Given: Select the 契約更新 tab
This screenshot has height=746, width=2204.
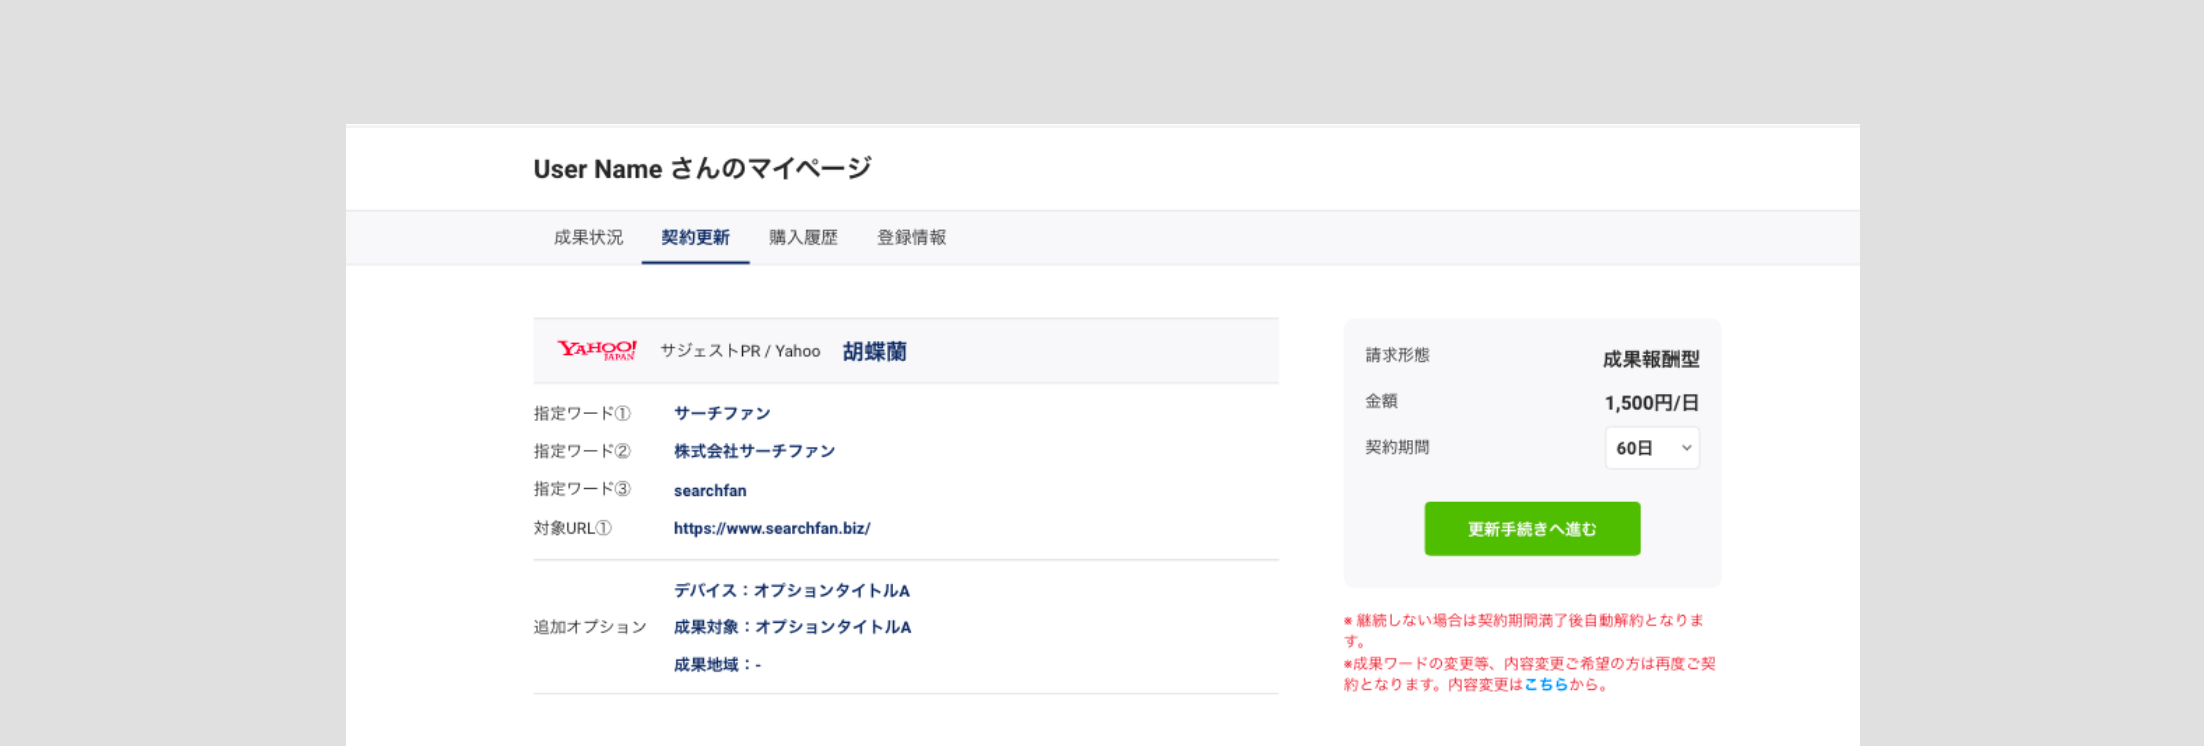Looking at the screenshot, I should tap(695, 238).
